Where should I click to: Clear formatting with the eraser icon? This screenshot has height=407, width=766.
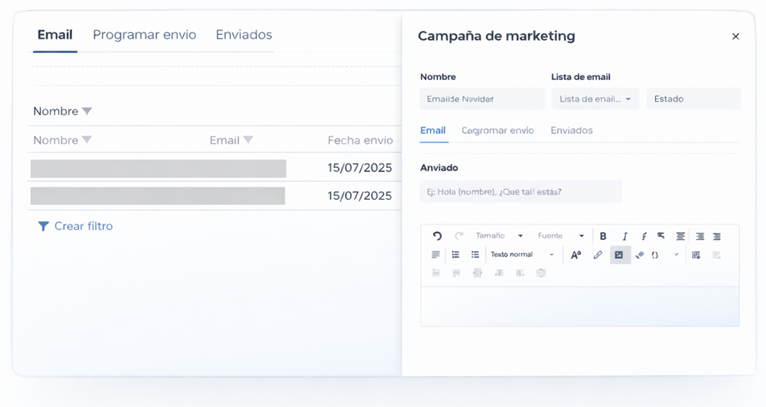639,255
